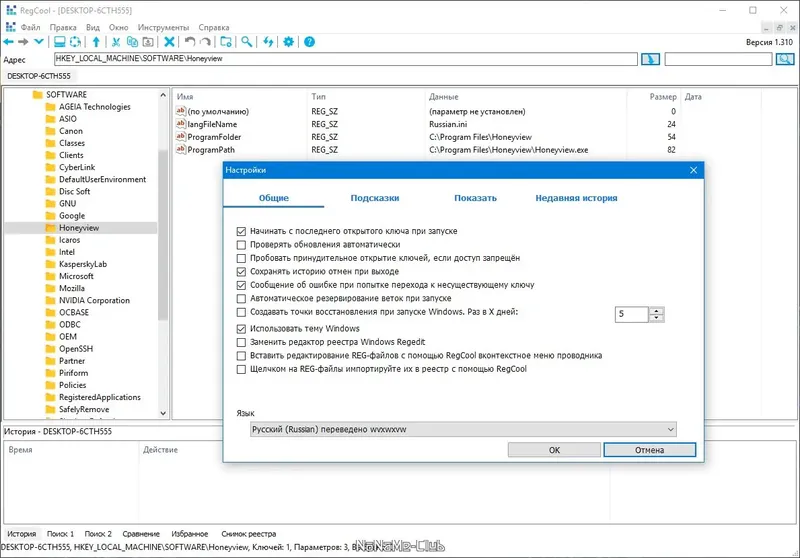The image size is (800, 558).
Task: Switch to the Подсказки tab
Action: 374,198
